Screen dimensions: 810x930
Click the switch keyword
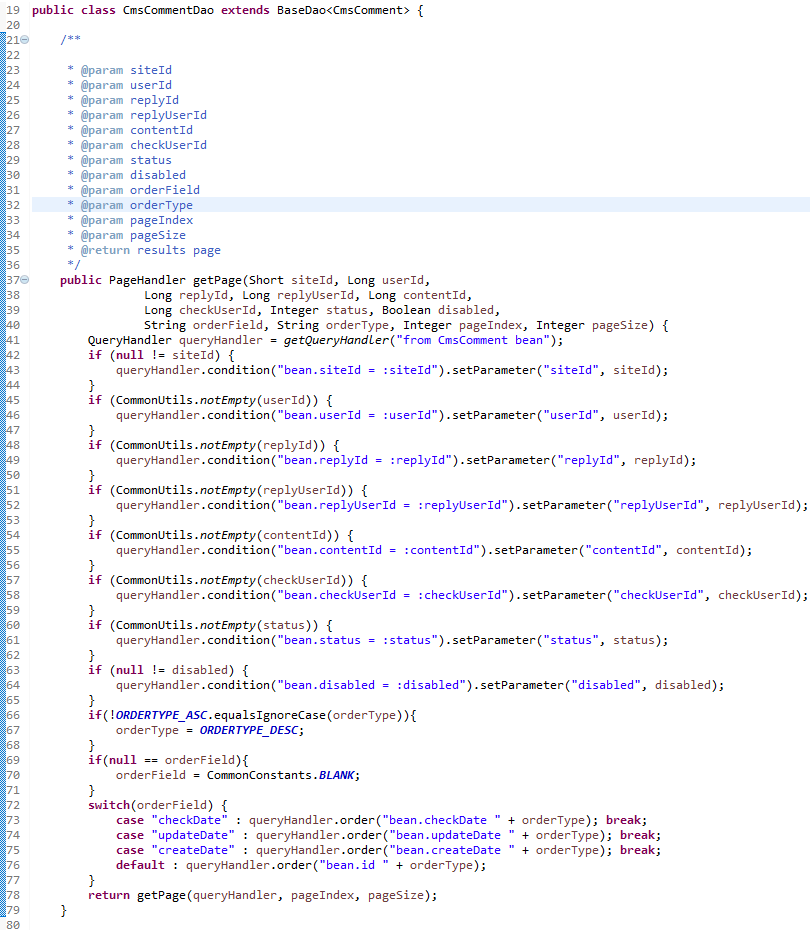pos(108,805)
